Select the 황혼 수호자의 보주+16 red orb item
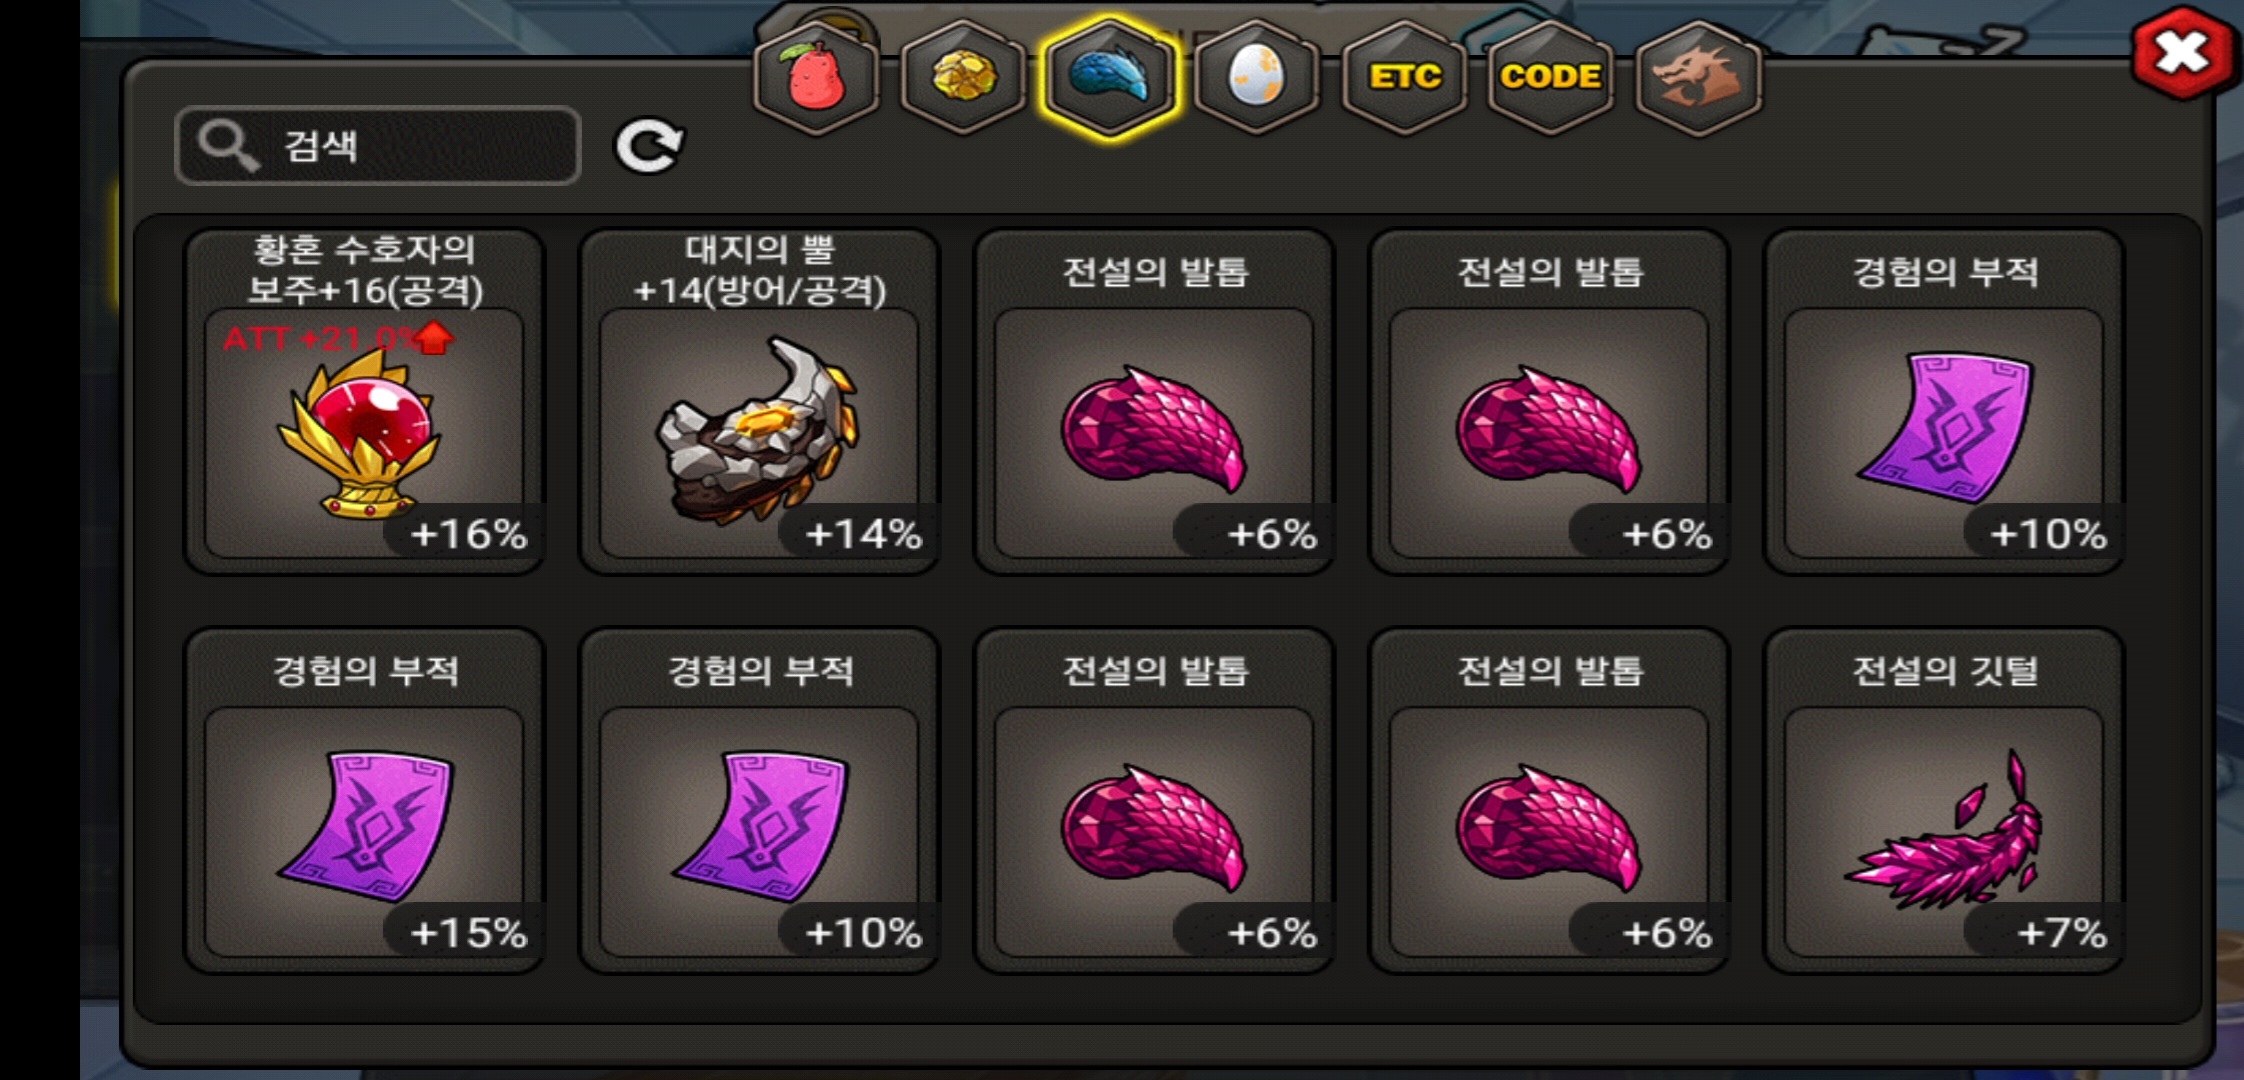Screen dimensions: 2244x1080 365,402
